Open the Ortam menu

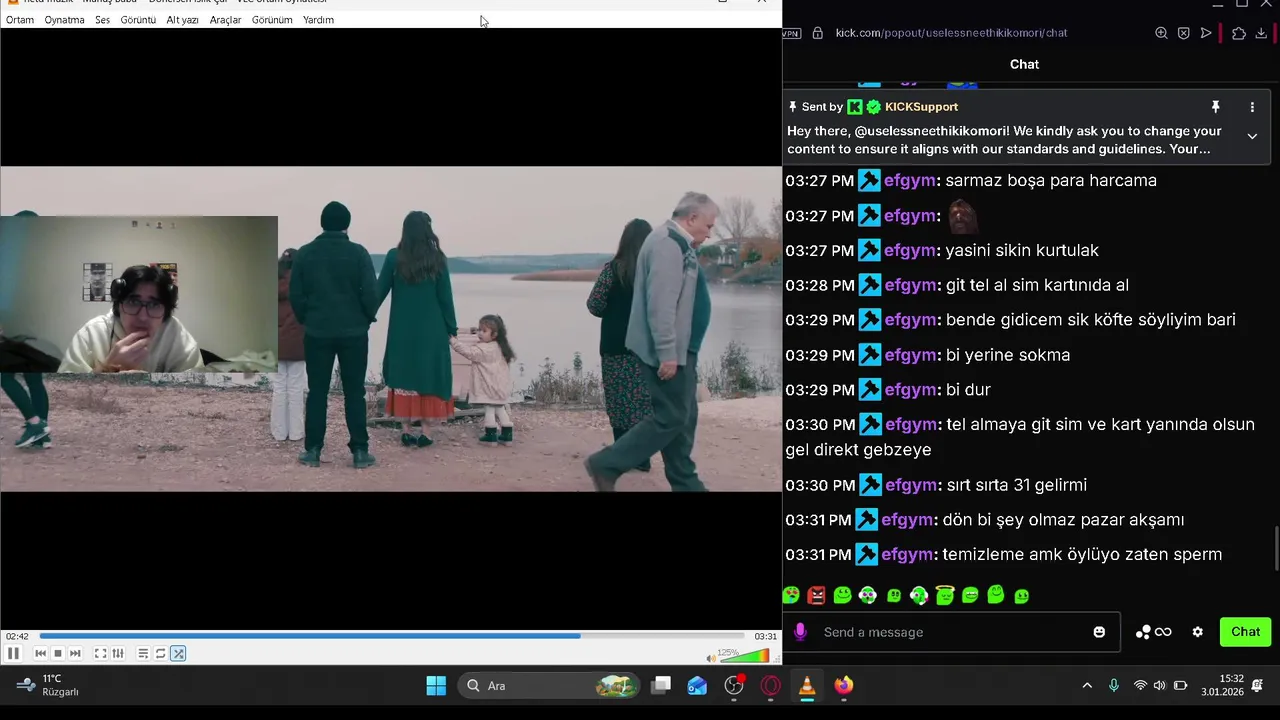[x=20, y=20]
